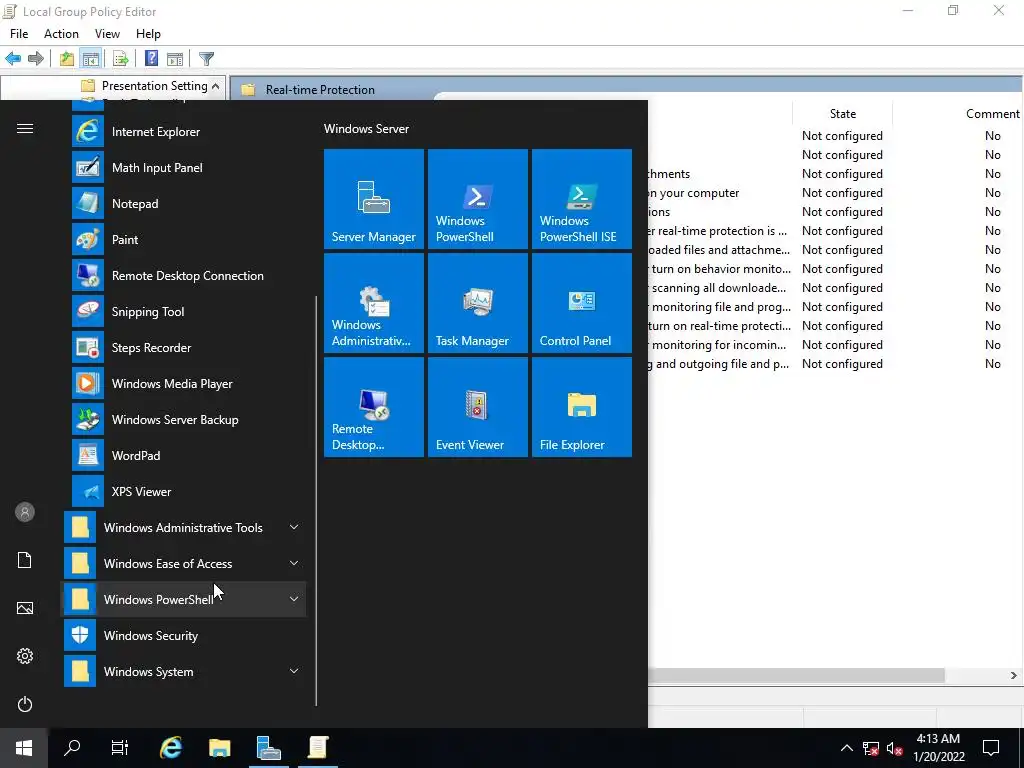This screenshot has width=1024, height=768.
Task: Open Internet Explorer from the taskbar
Action: 170,748
